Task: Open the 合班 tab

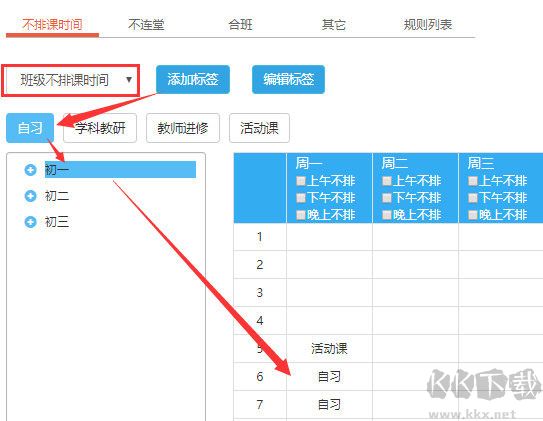Action: pos(240,25)
